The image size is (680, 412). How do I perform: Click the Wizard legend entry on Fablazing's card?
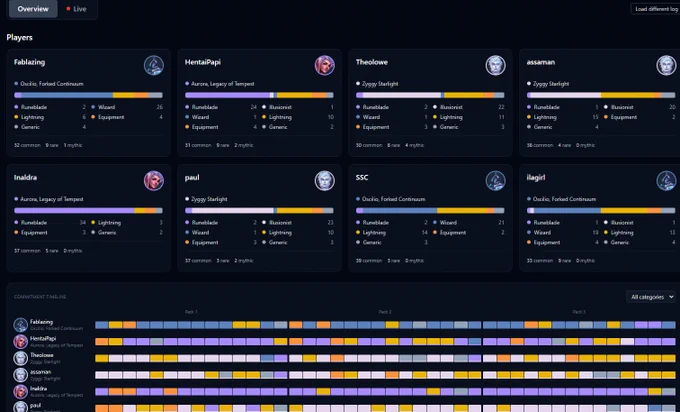click(127, 107)
